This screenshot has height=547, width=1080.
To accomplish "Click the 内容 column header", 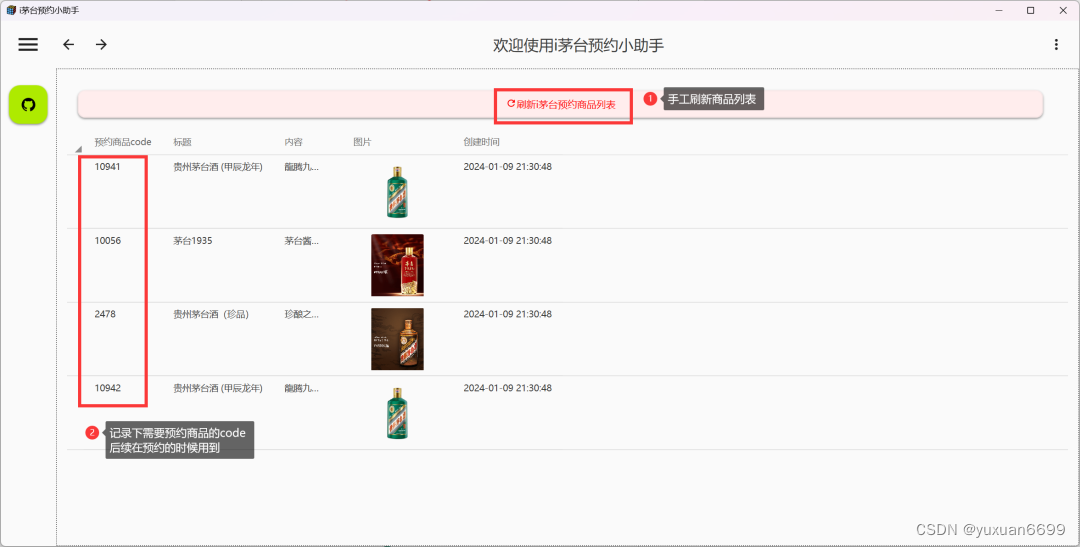I will (293, 142).
